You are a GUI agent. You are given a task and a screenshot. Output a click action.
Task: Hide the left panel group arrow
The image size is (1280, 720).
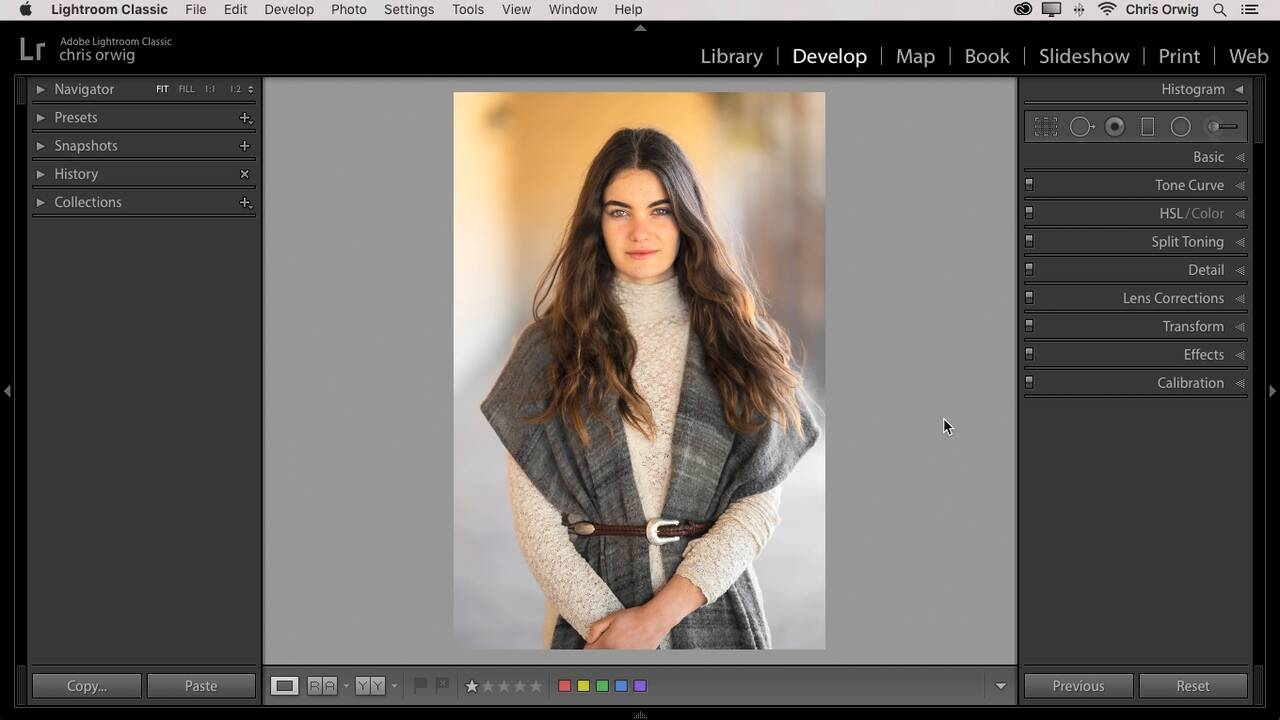click(x=7, y=391)
